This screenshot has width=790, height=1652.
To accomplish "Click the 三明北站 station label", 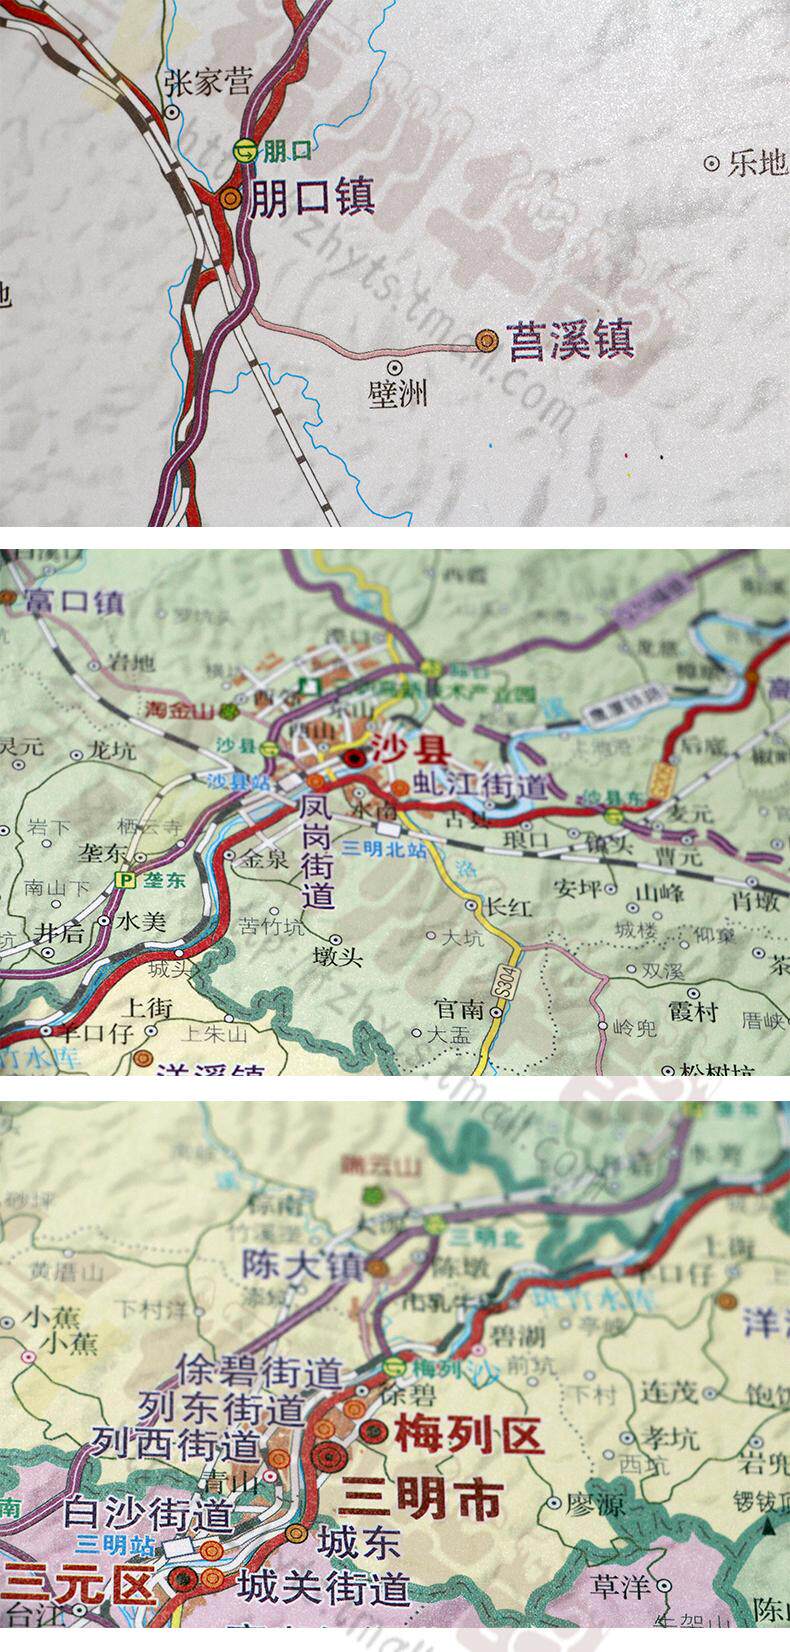I will click(x=384, y=851).
